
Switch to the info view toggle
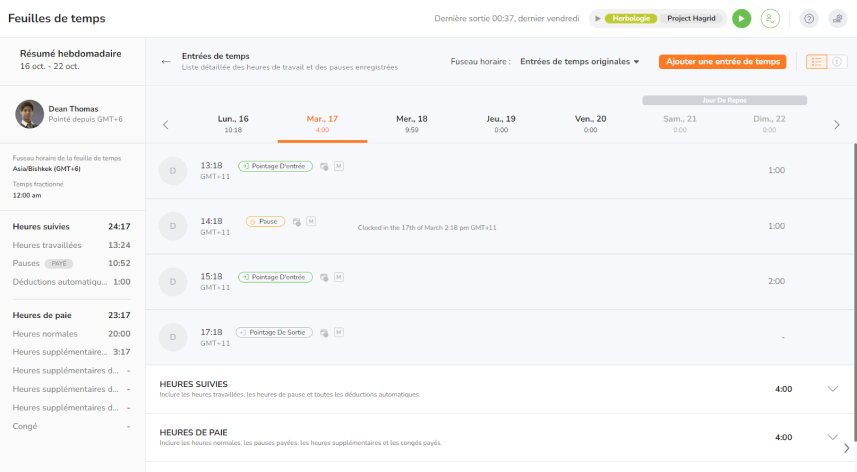tap(837, 62)
